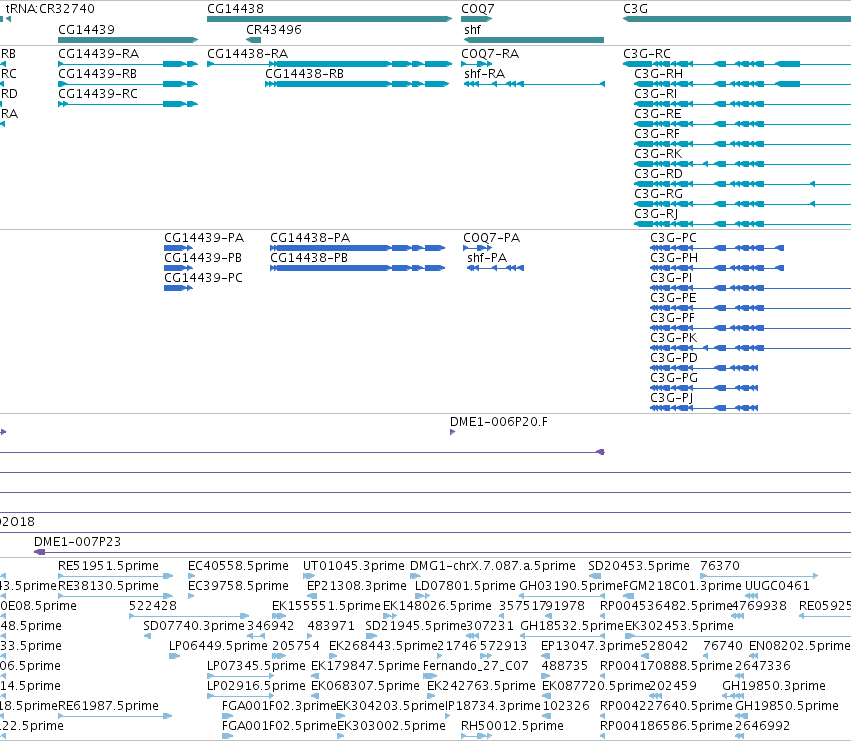
Task: Open EST label RE51951.5prime
Action: point(109,566)
